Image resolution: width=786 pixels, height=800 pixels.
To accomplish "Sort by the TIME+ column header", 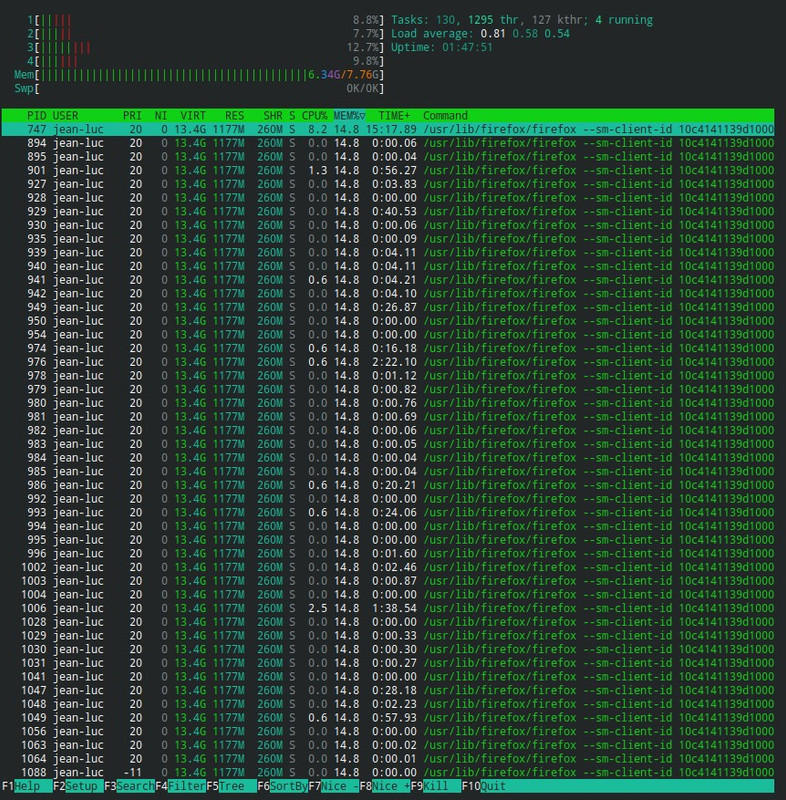I will [394, 116].
